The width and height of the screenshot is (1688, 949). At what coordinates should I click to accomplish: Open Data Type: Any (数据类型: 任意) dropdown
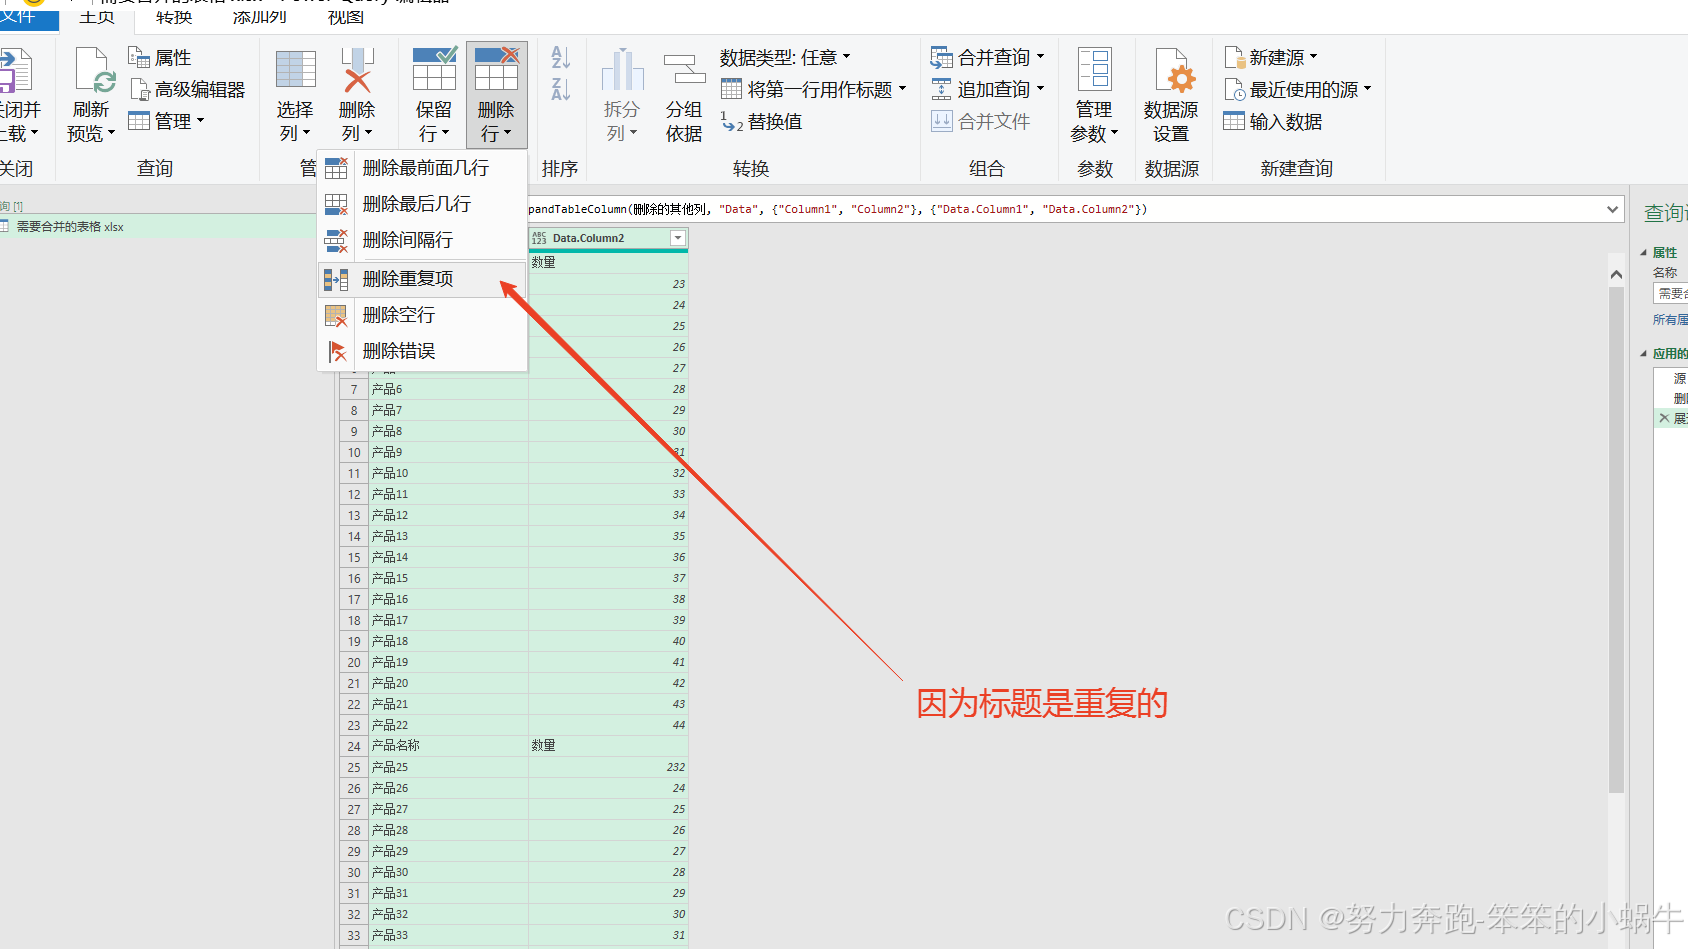[785, 58]
